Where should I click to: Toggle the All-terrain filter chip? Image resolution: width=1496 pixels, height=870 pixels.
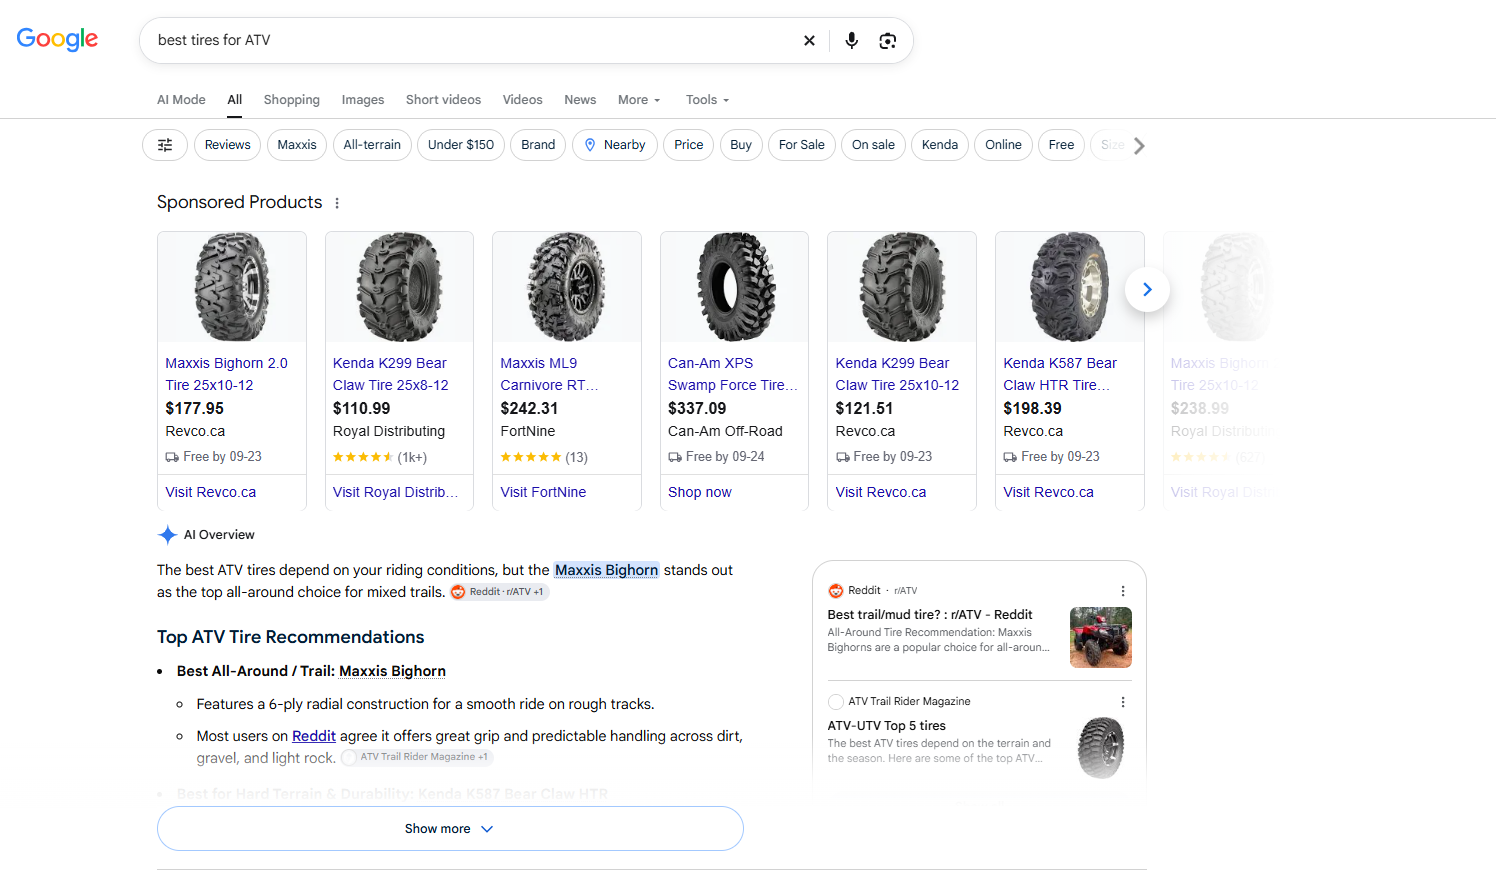372,145
